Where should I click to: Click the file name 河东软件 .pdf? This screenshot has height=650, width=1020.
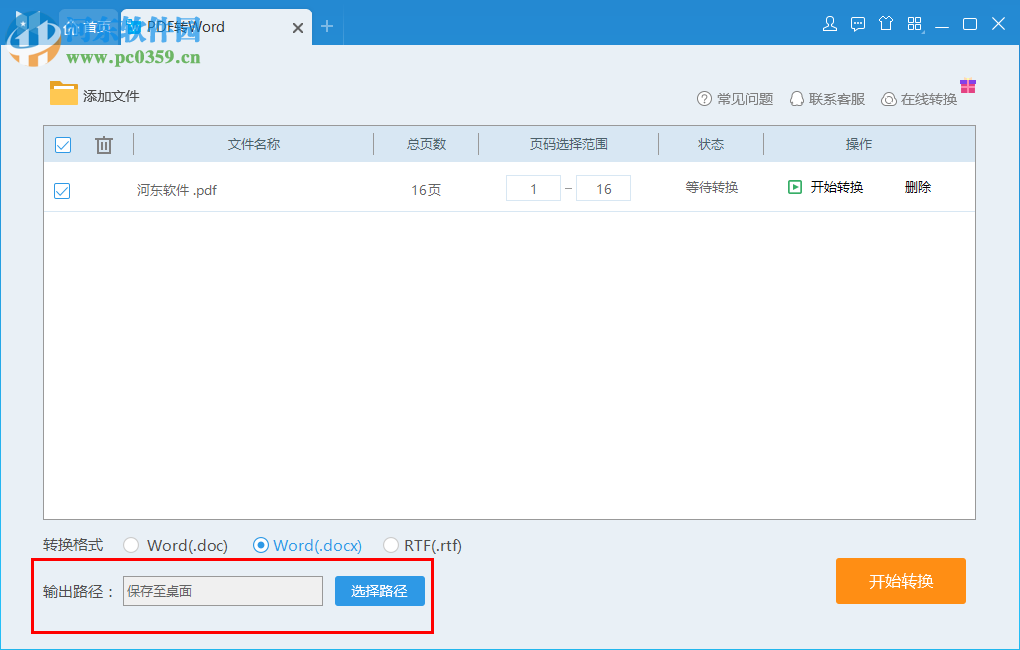pos(176,190)
